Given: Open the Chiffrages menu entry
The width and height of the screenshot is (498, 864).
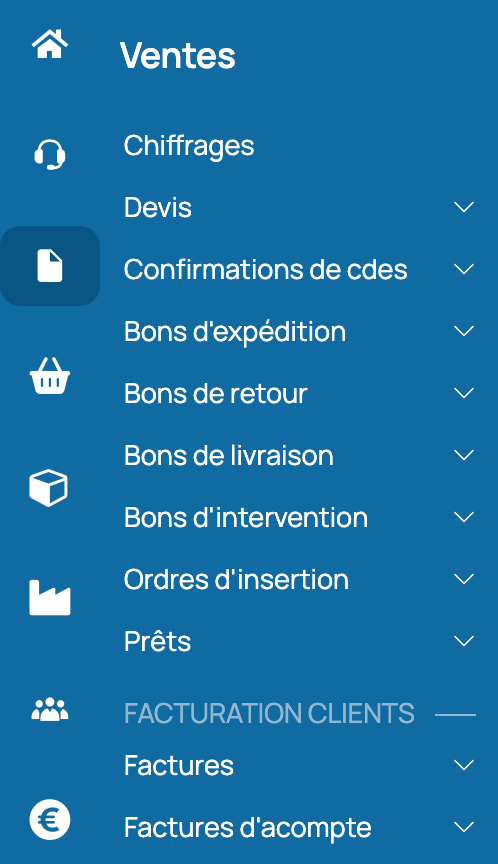Looking at the screenshot, I should click(189, 147).
